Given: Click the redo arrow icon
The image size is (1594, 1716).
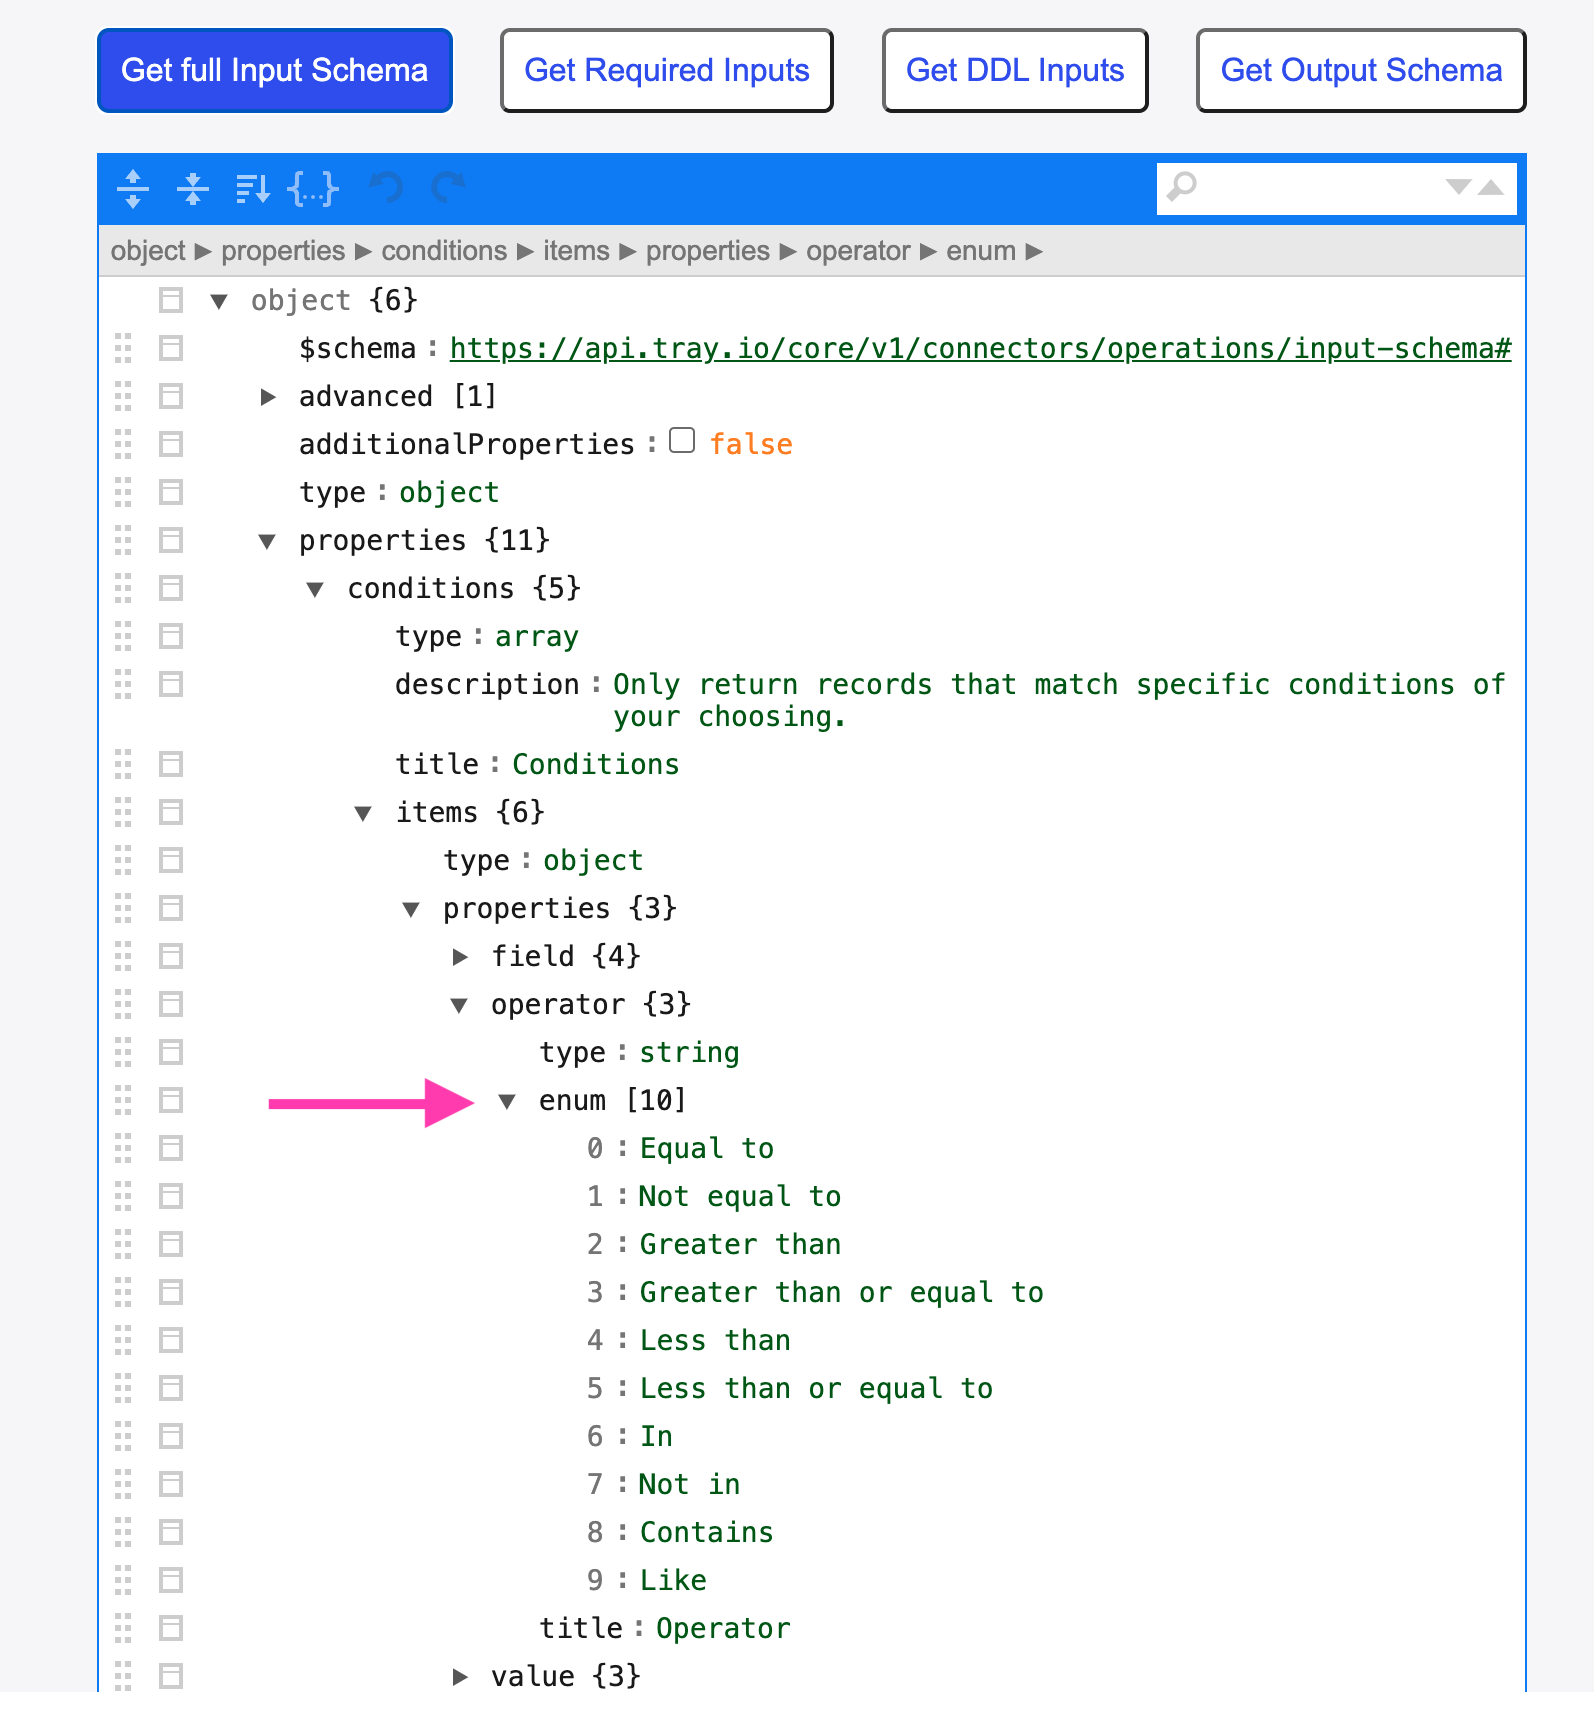Looking at the screenshot, I should 449,188.
